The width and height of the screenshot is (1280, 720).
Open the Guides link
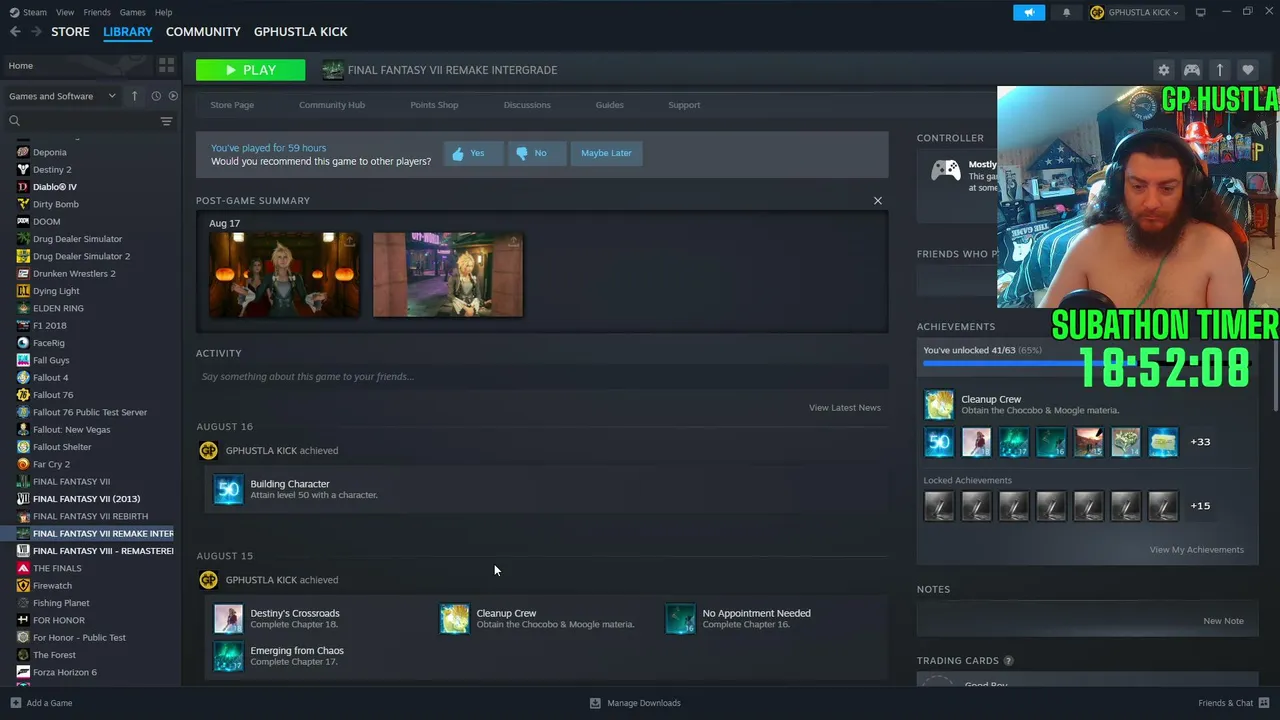(x=610, y=105)
